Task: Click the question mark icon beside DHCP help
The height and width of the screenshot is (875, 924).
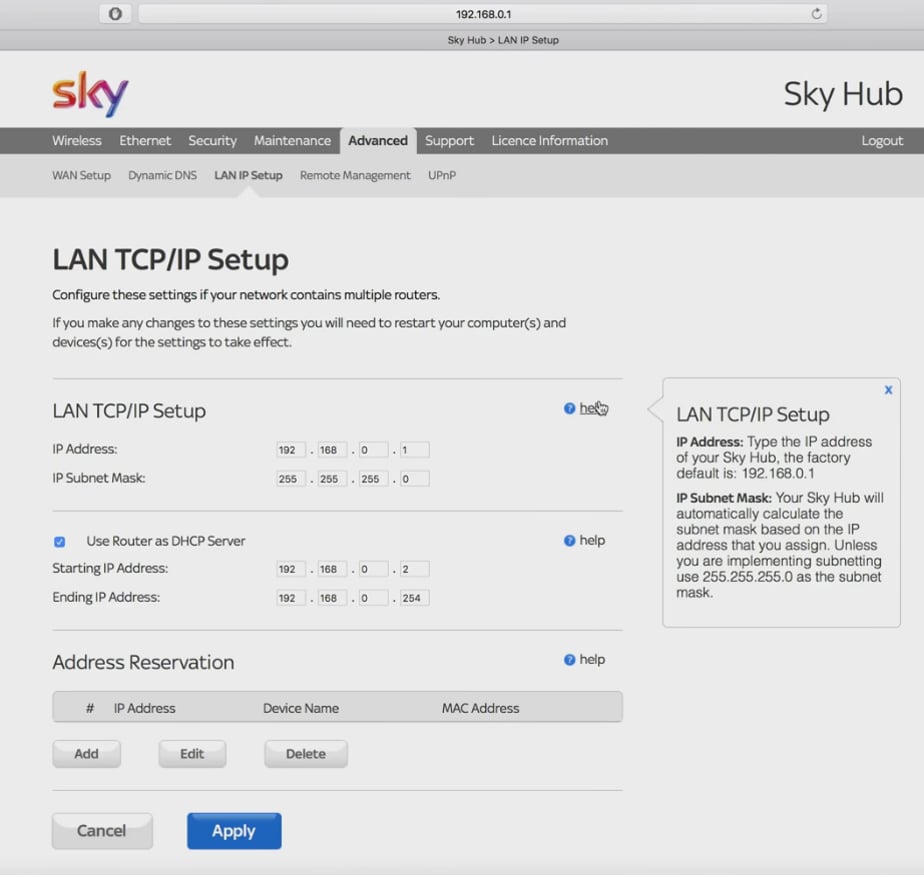Action: (569, 540)
